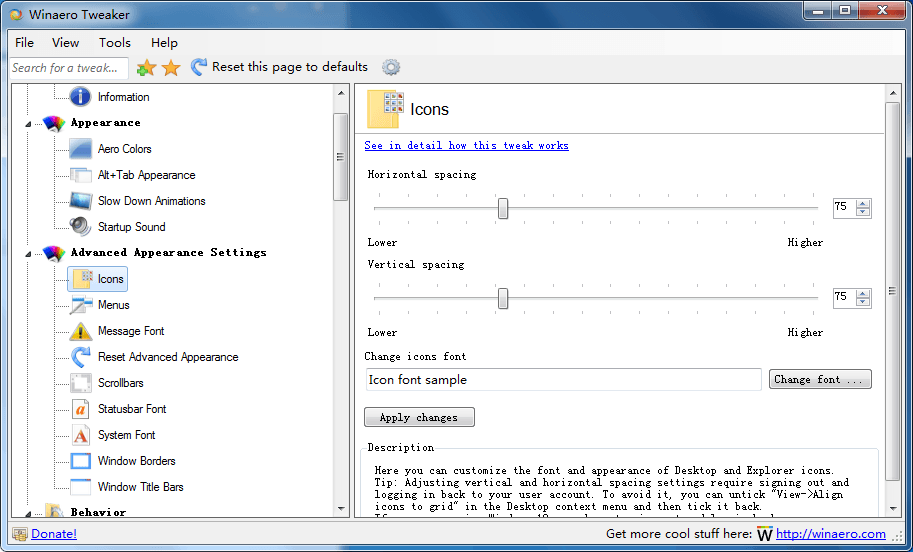The height and width of the screenshot is (552, 913).
Task: Decrease horizontal spacing with down arrow
Action: click(863, 211)
